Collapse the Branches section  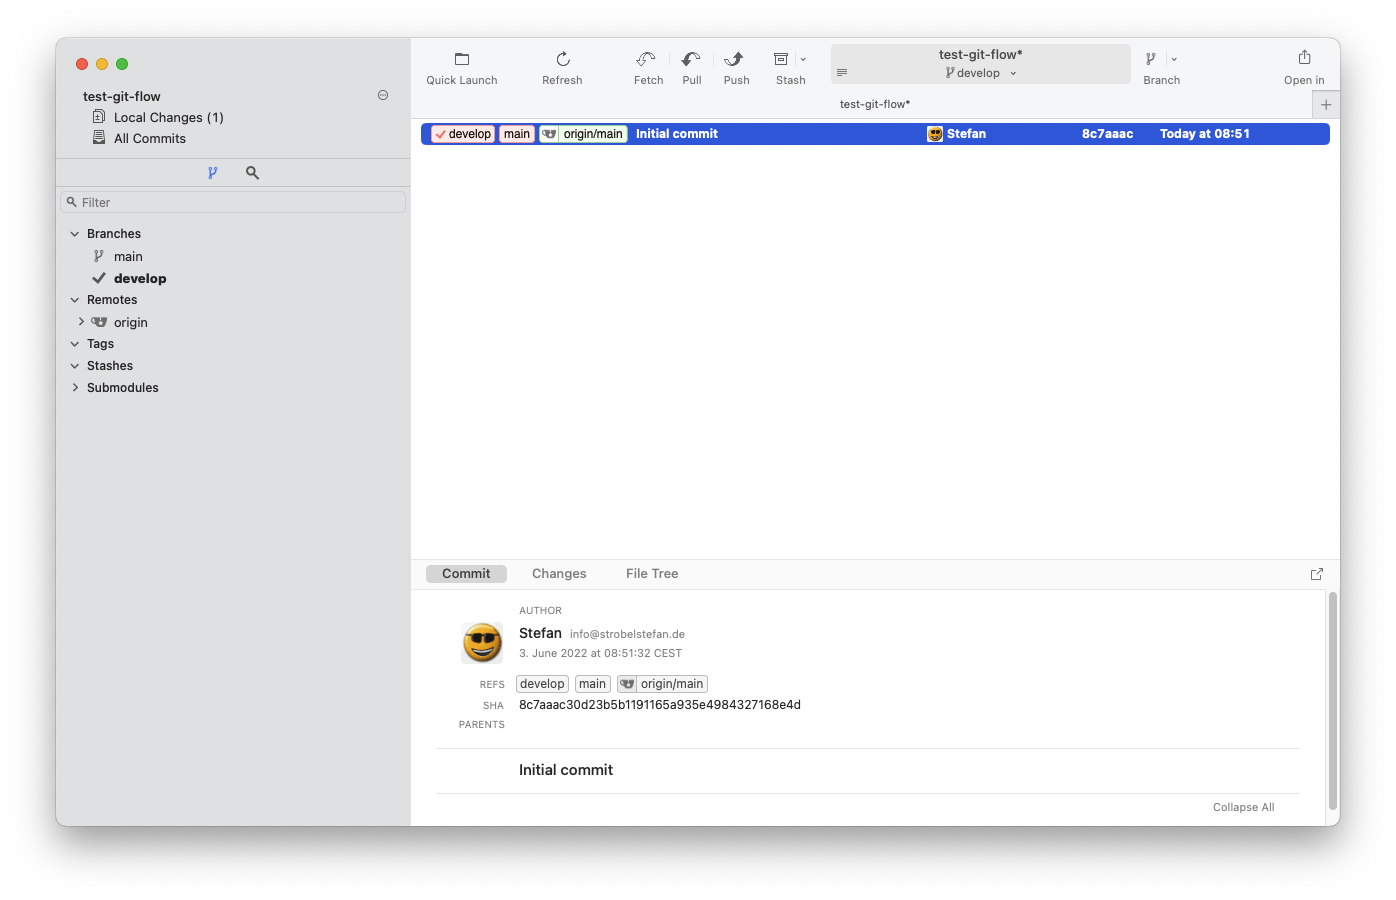[75, 233]
